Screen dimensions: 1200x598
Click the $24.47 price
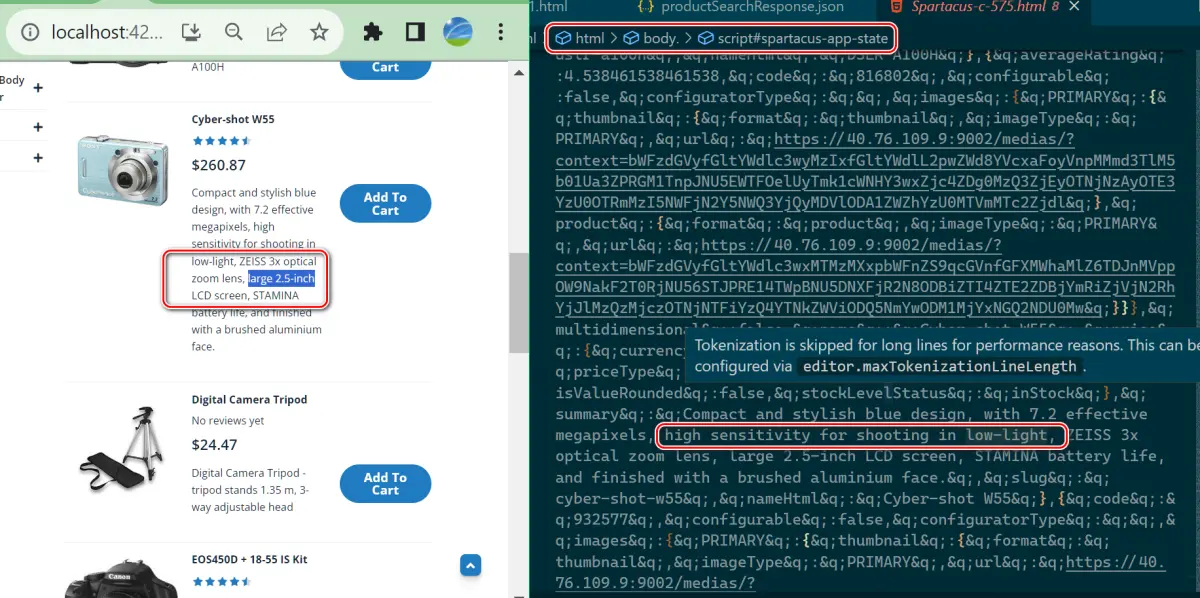coord(214,445)
